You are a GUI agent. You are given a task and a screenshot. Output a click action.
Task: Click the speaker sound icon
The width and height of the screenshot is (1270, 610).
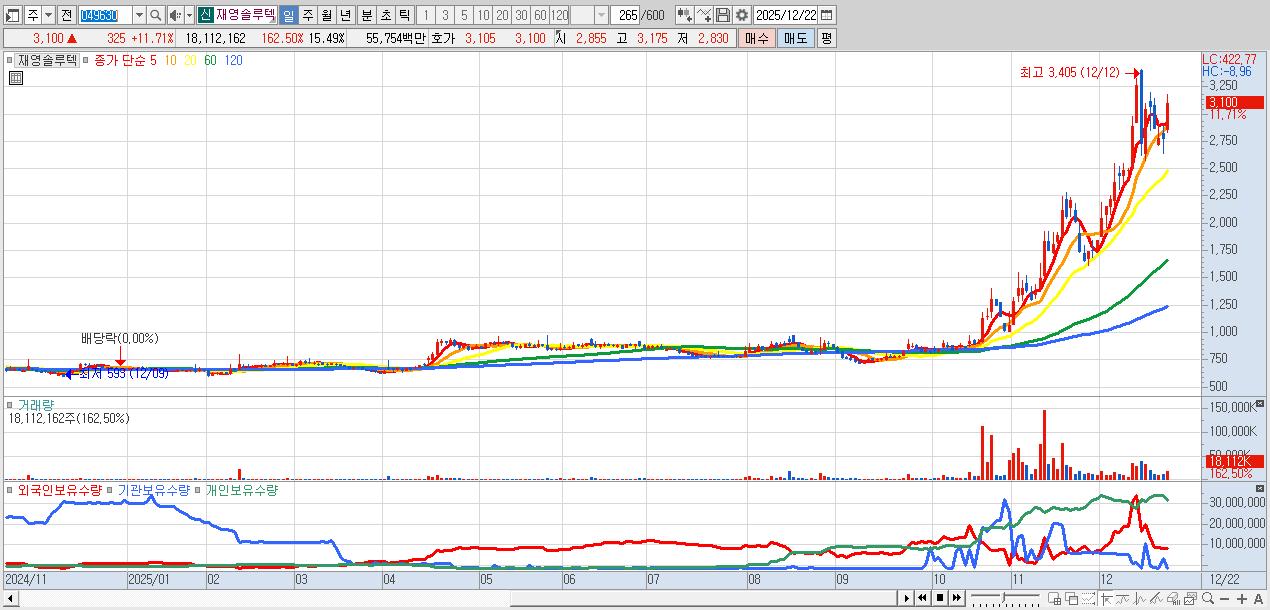click(x=176, y=15)
